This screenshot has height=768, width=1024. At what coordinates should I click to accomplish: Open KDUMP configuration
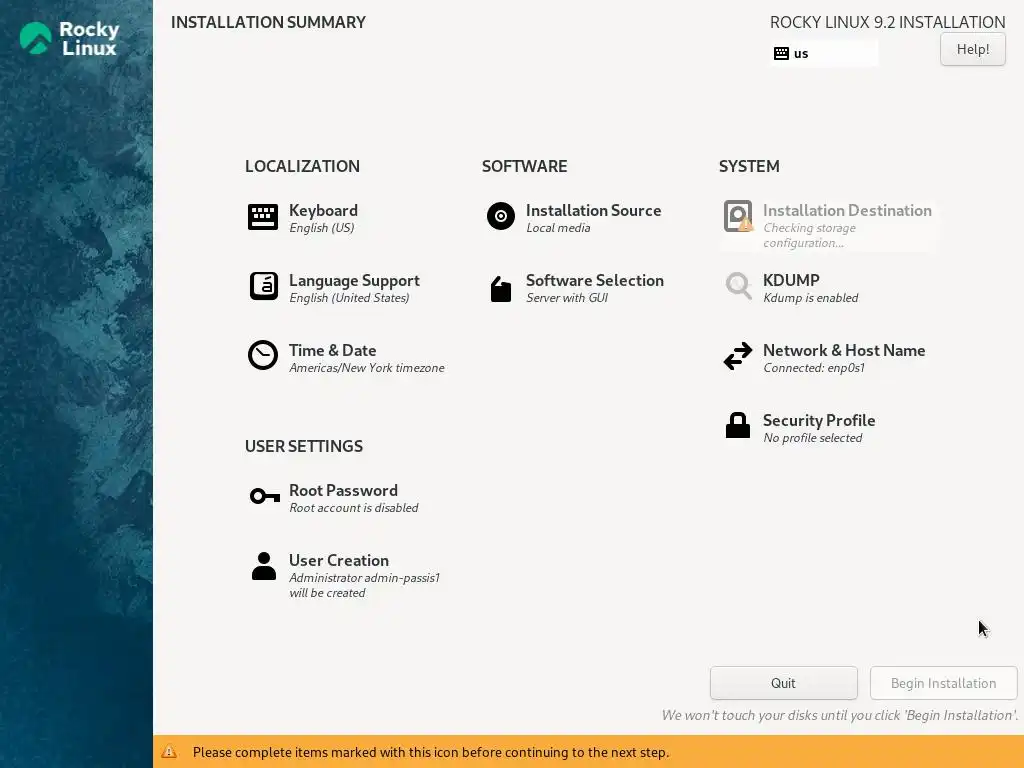point(791,280)
